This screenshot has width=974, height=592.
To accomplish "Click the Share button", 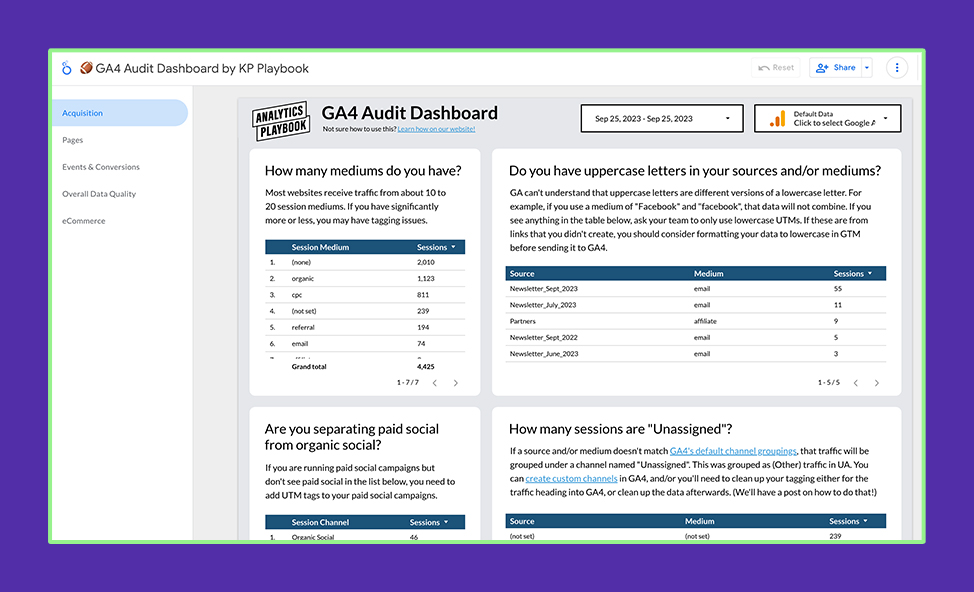I will tap(836, 68).
